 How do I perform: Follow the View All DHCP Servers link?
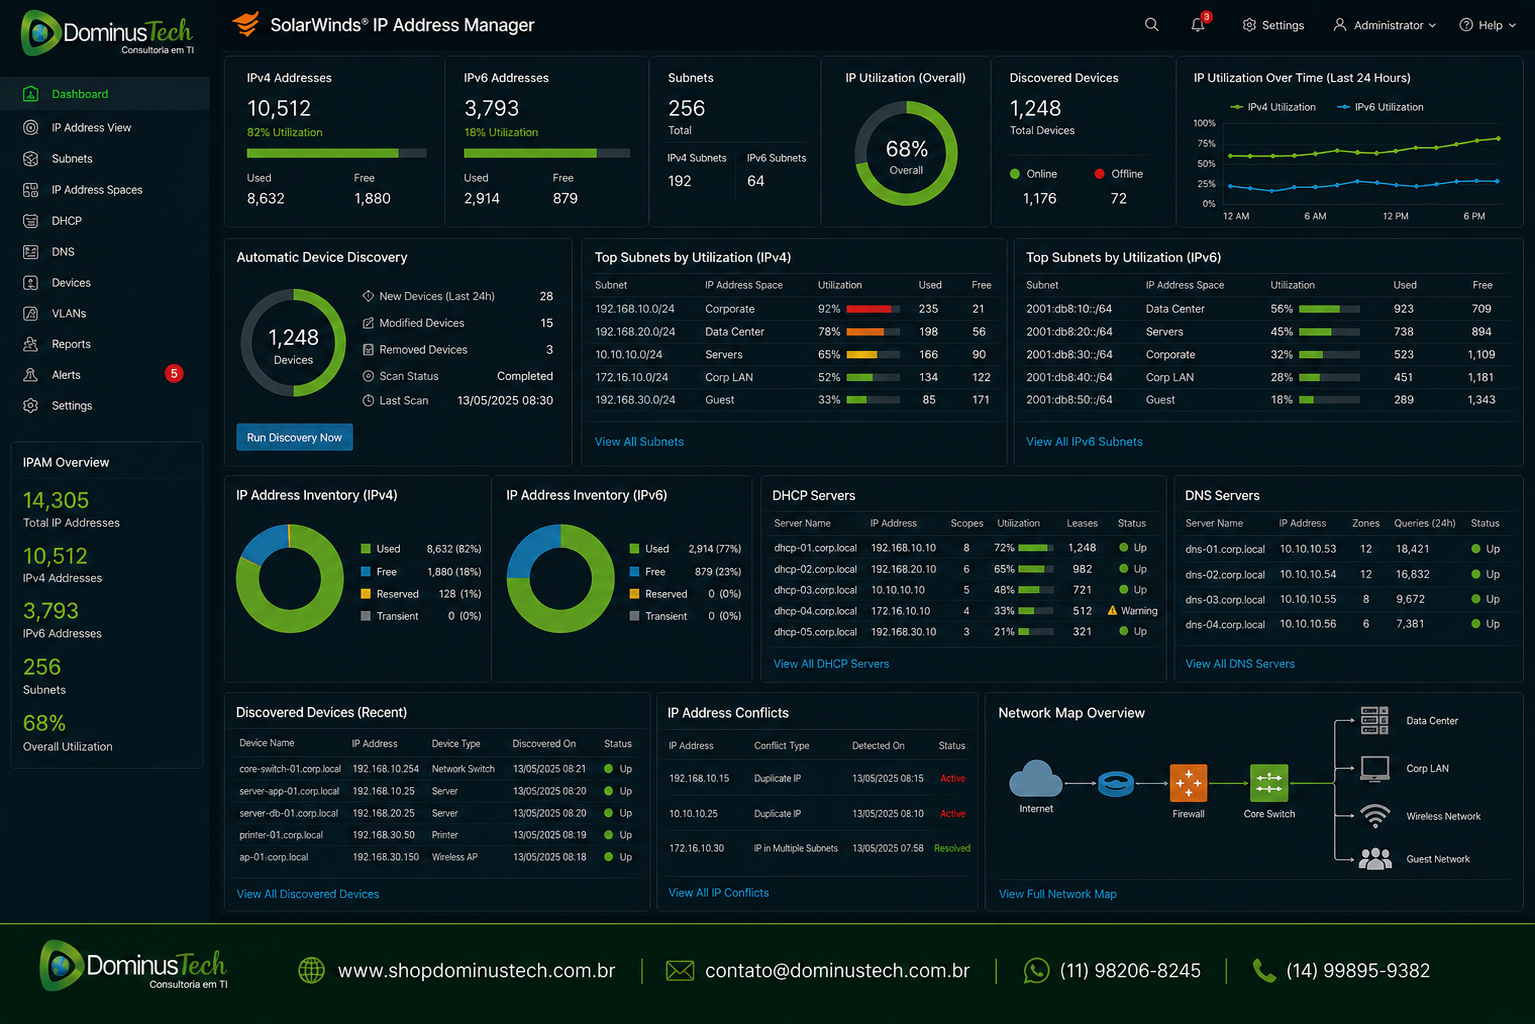(831, 663)
